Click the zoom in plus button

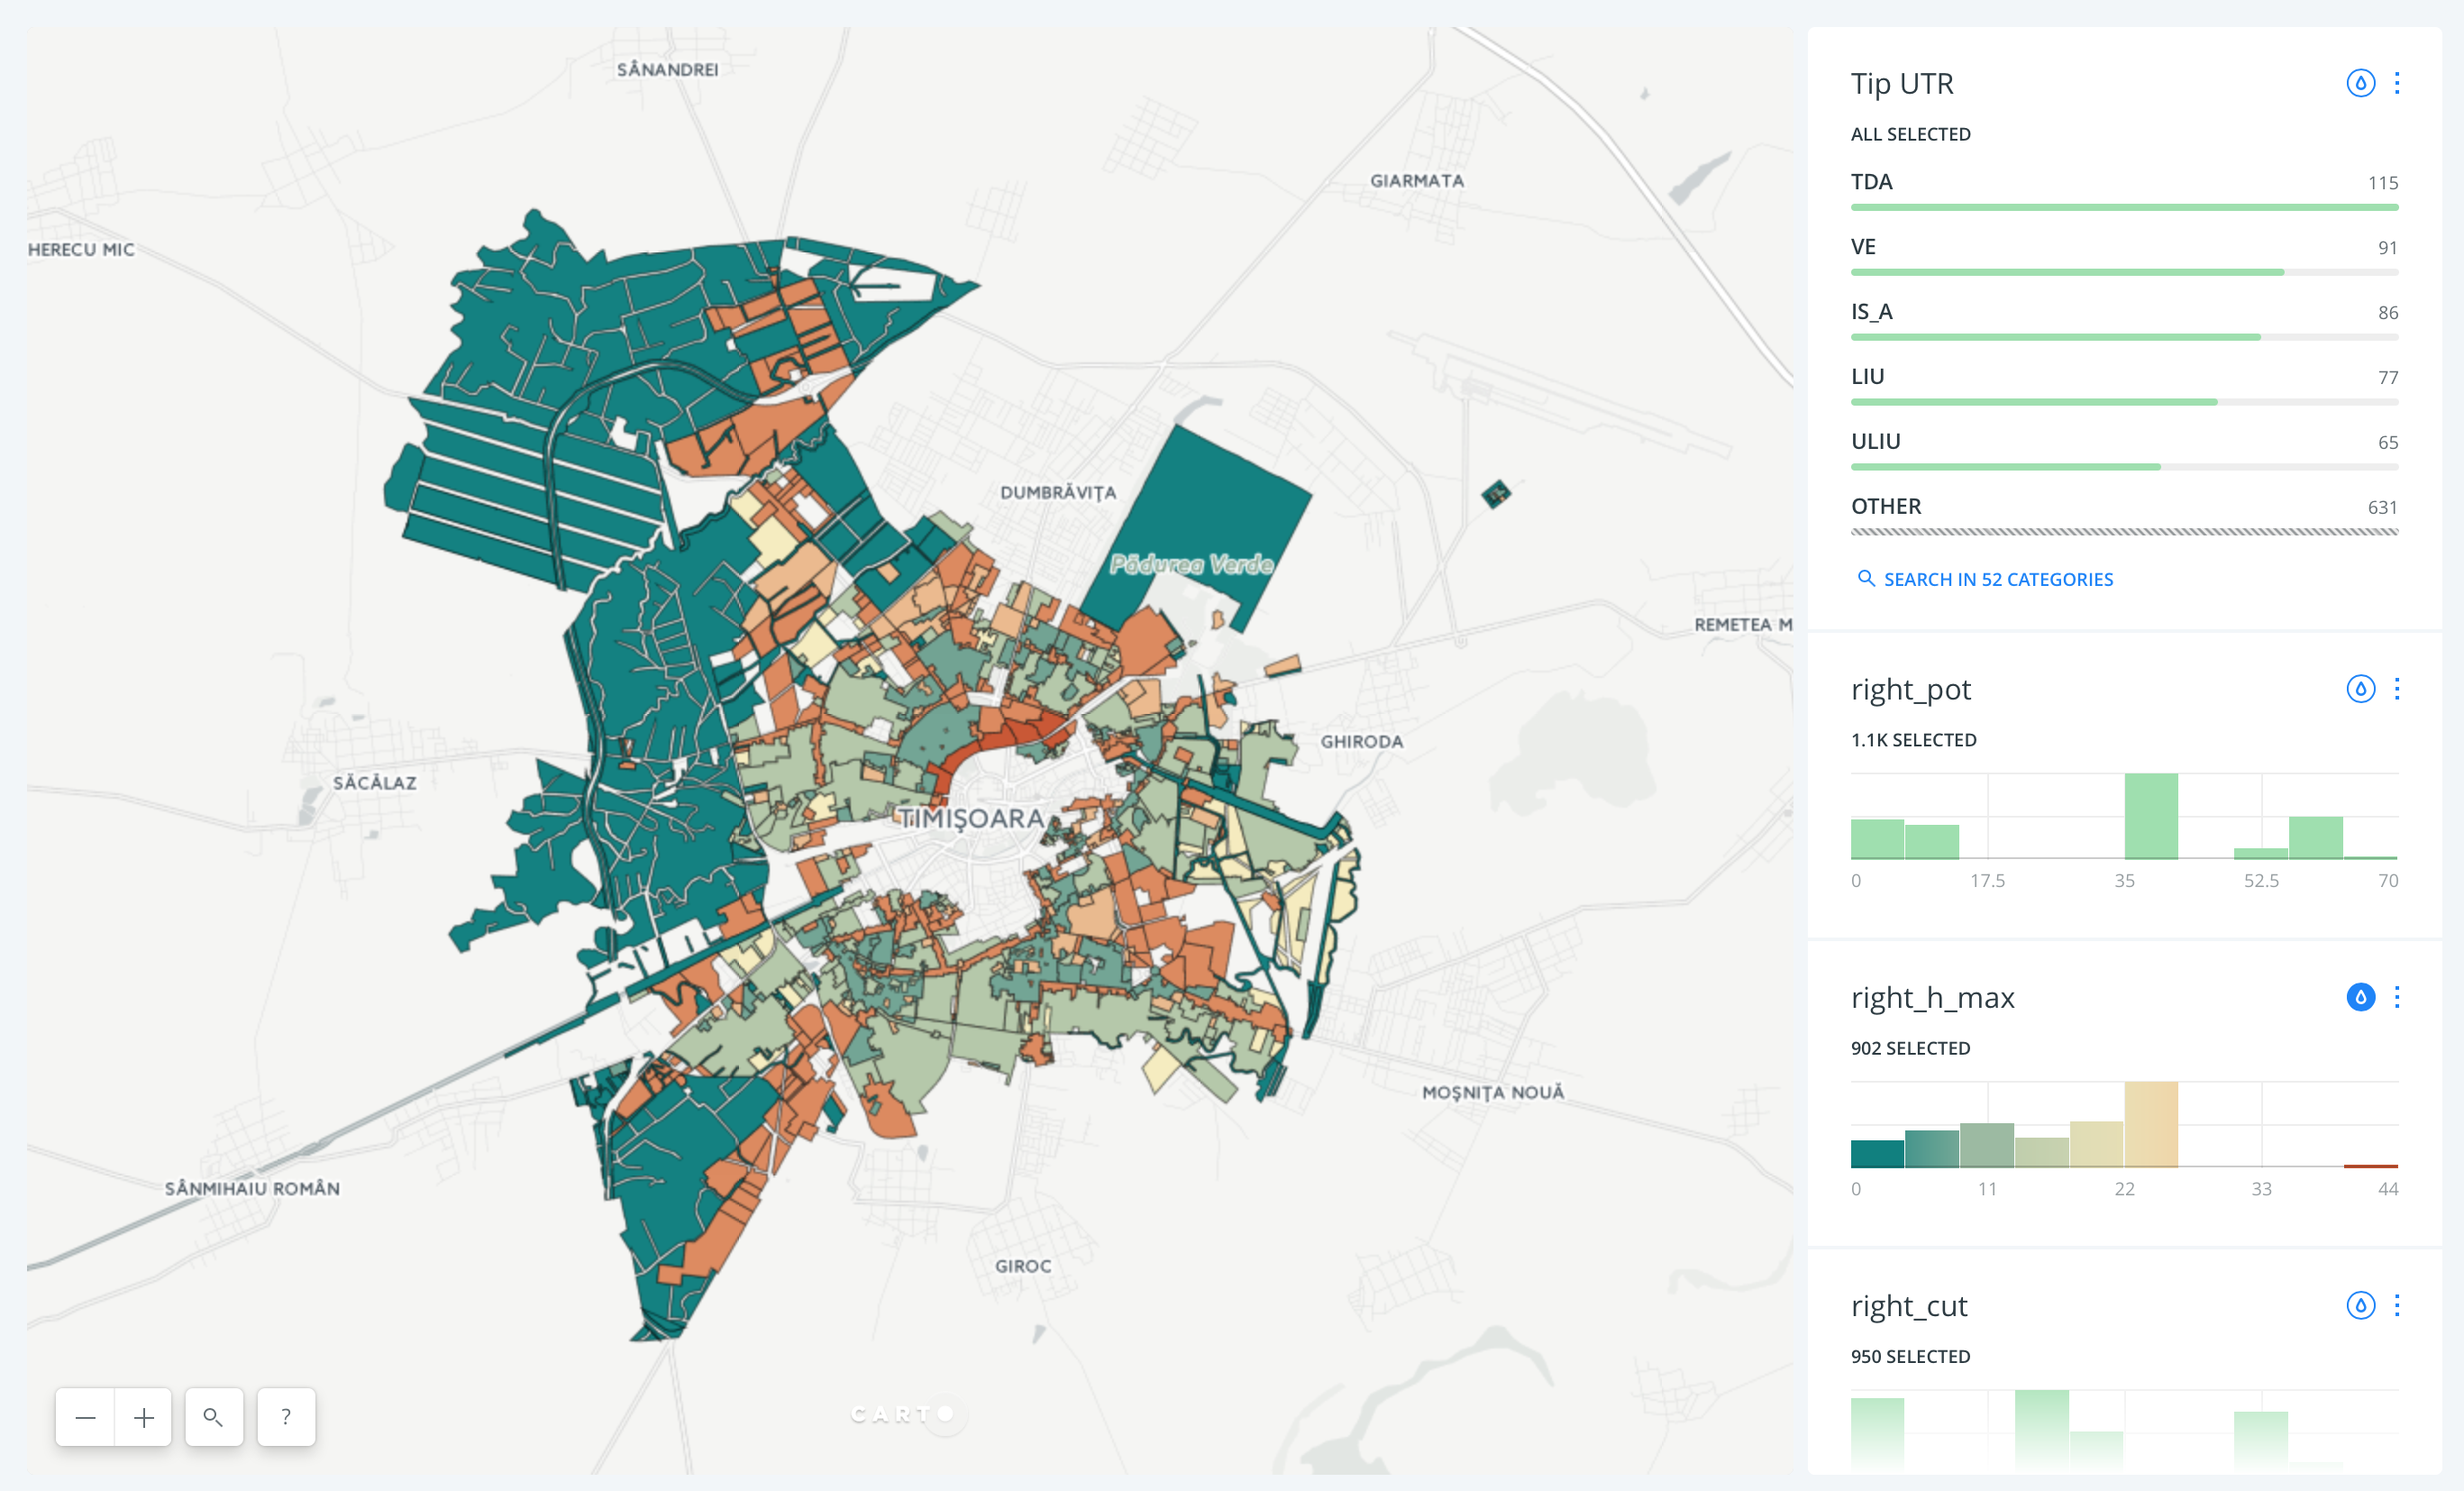[144, 1417]
